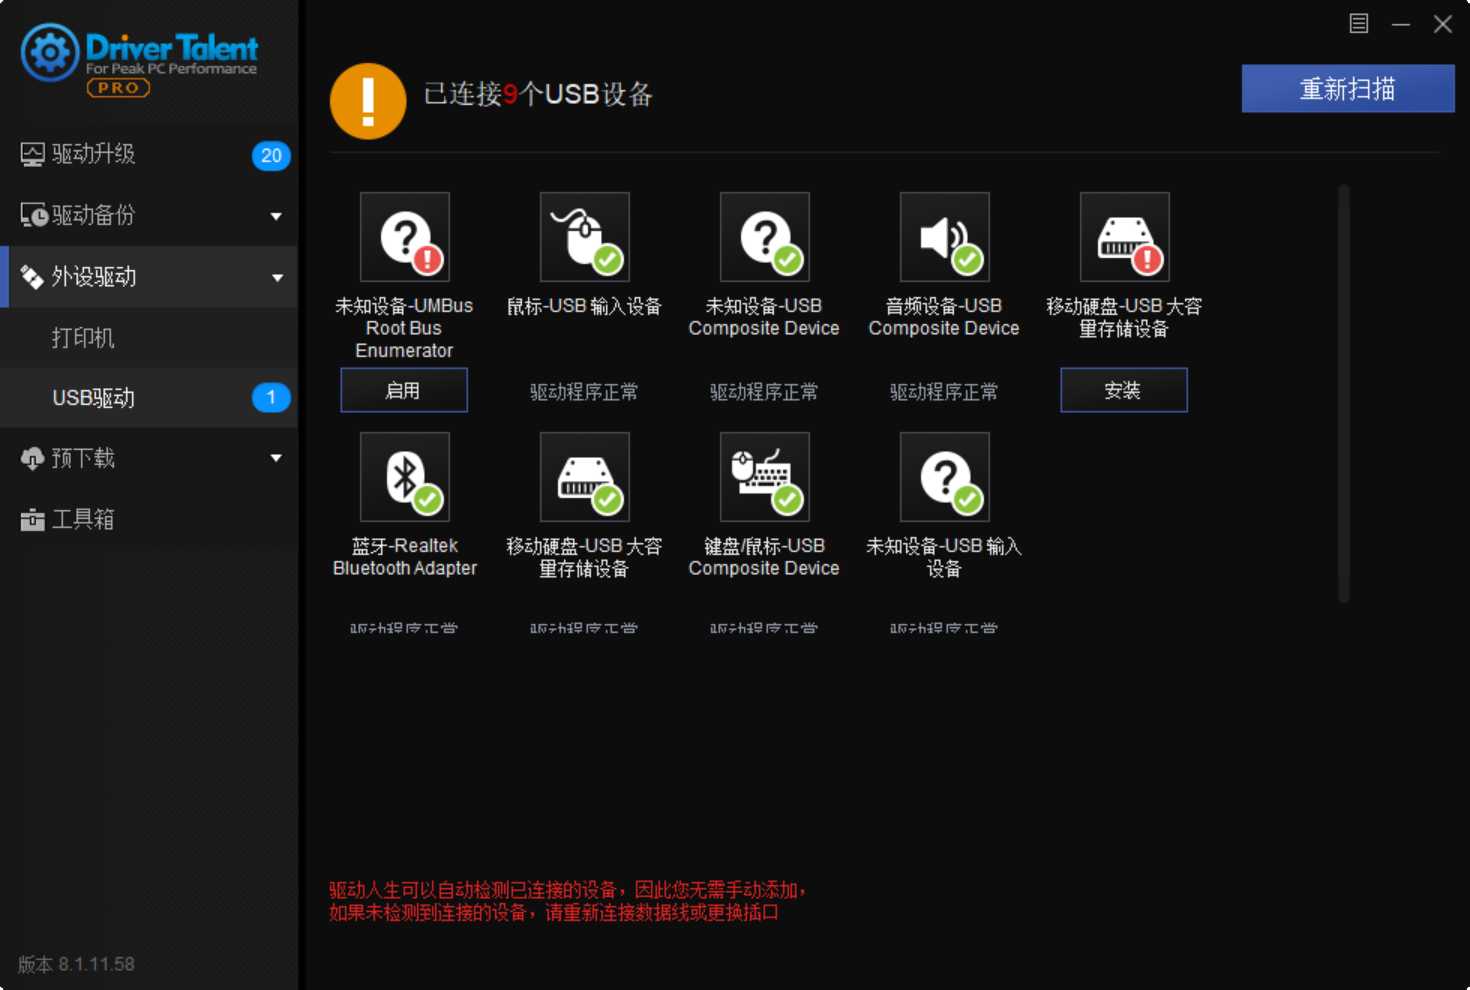Collapse the 外设驱动 dropdown arrow
Screen dimensions: 1470x990
277,278
